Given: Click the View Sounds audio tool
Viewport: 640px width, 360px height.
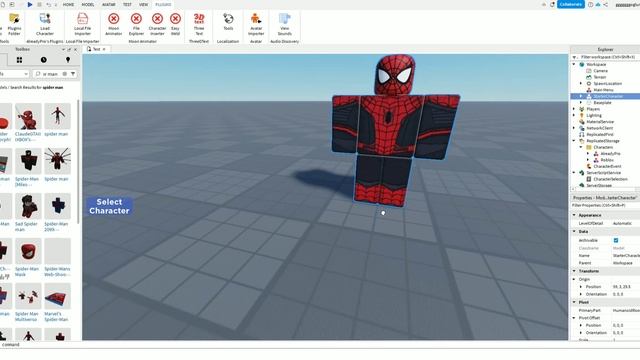Looking at the screenshot, I should (284, 24).
